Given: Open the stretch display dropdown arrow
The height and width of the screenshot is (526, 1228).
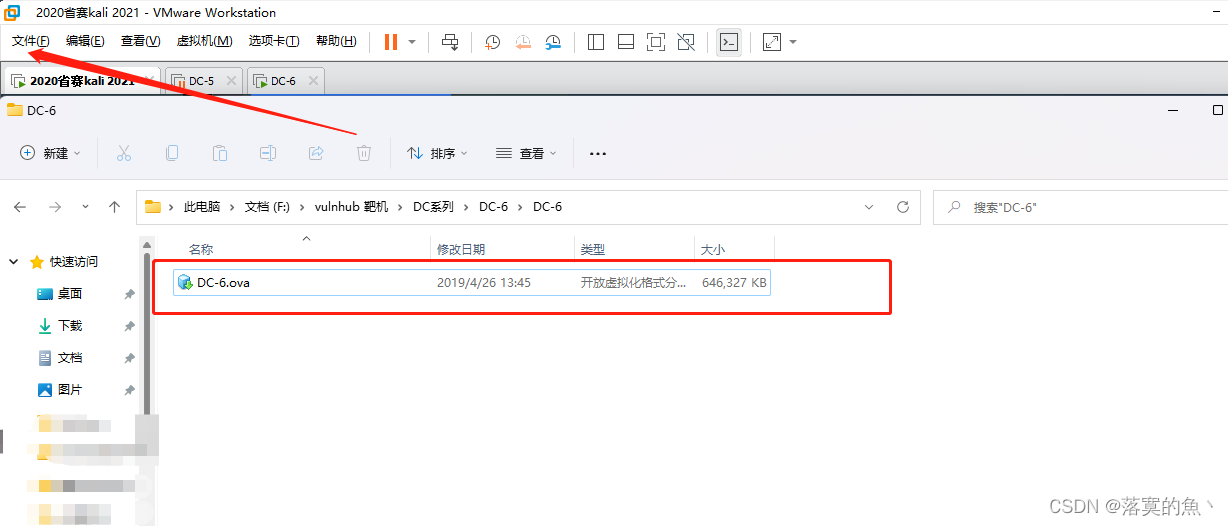Looking at the screenshot, I should click(x=793, y=42).
